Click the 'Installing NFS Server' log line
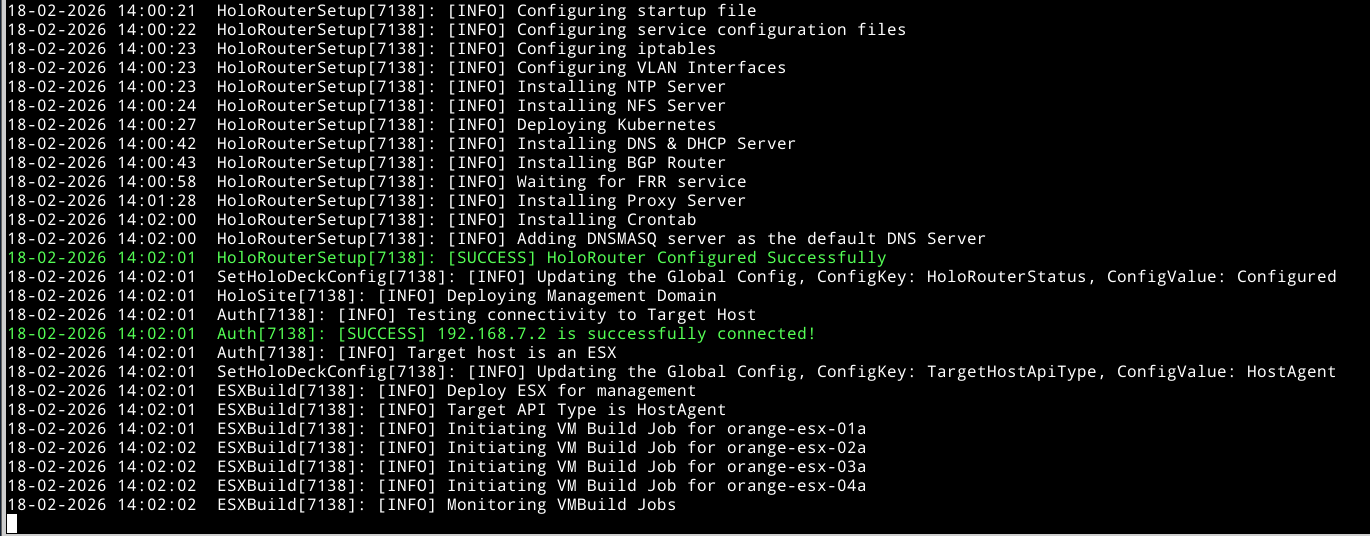 tap(621, 106)
